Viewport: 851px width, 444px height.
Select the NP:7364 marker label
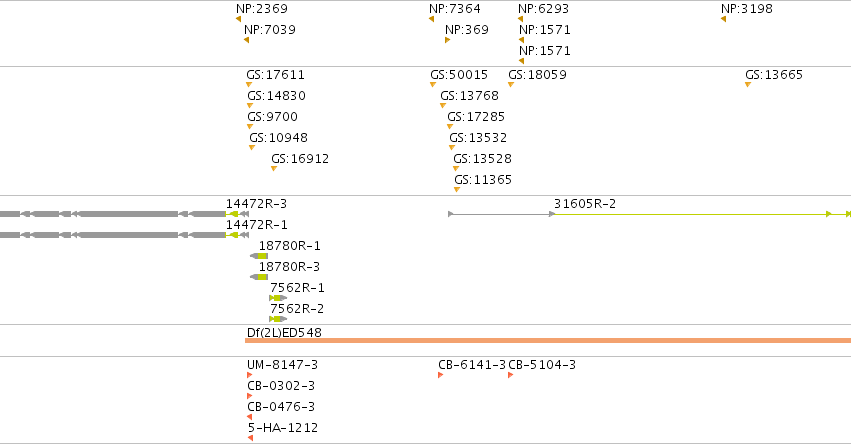pyautogui.click(x=455, y=9)
